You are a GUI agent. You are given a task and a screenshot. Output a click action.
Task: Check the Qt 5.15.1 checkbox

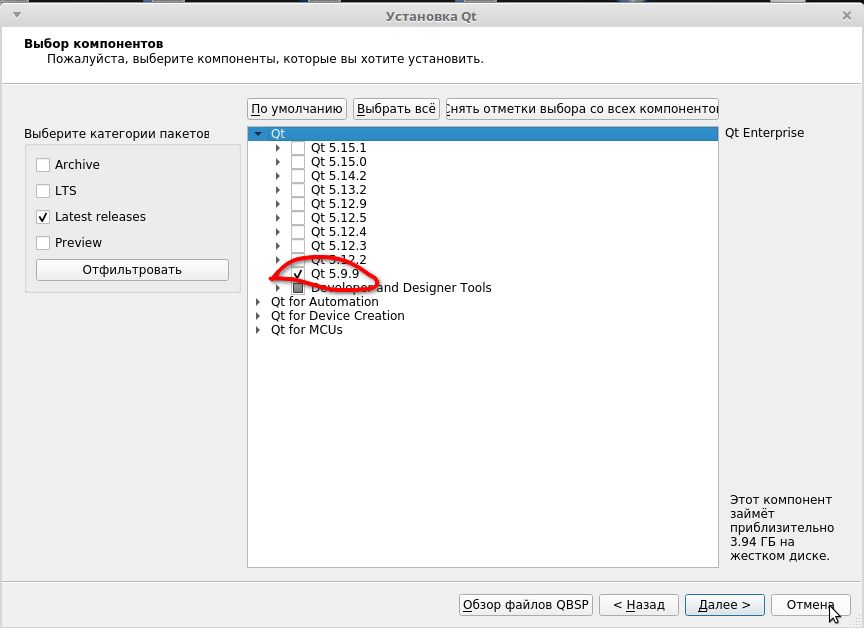pos(298,148)
